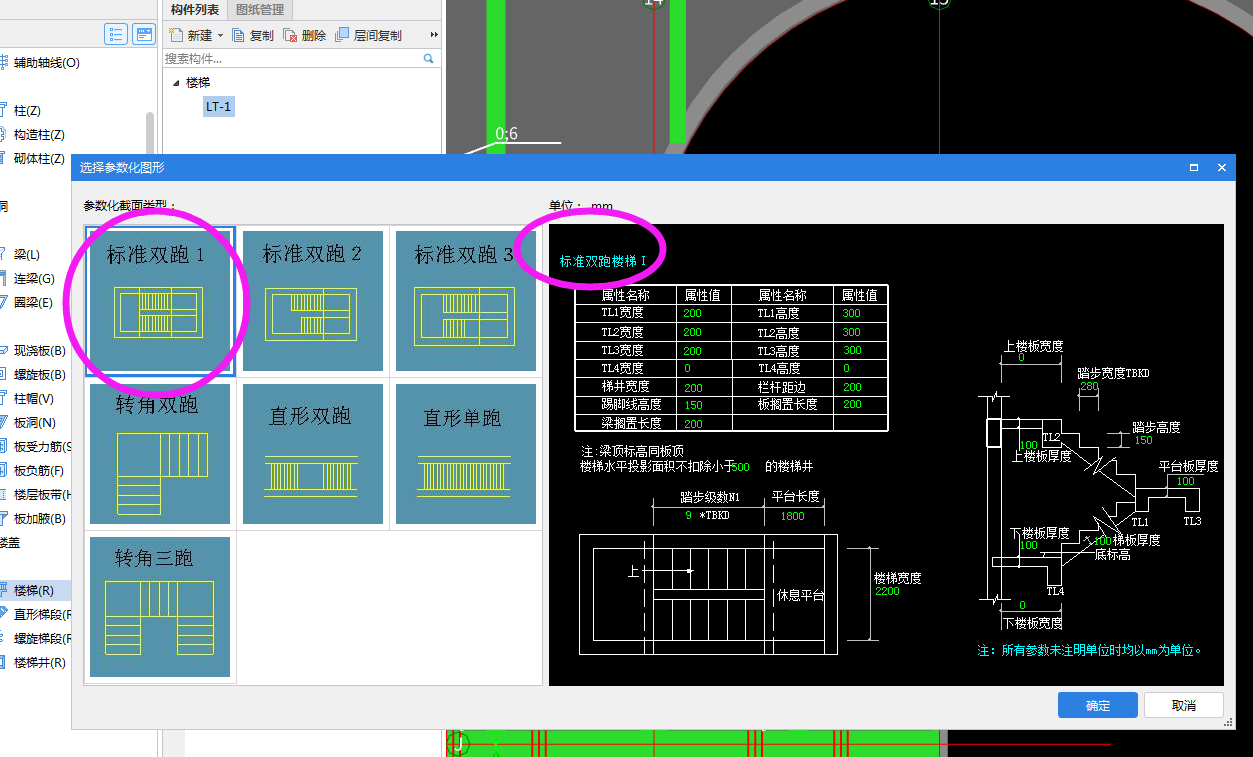1253x757 pixels.
Task: Select the LT-1 component in the tree
Action: [x=219, y=106]
